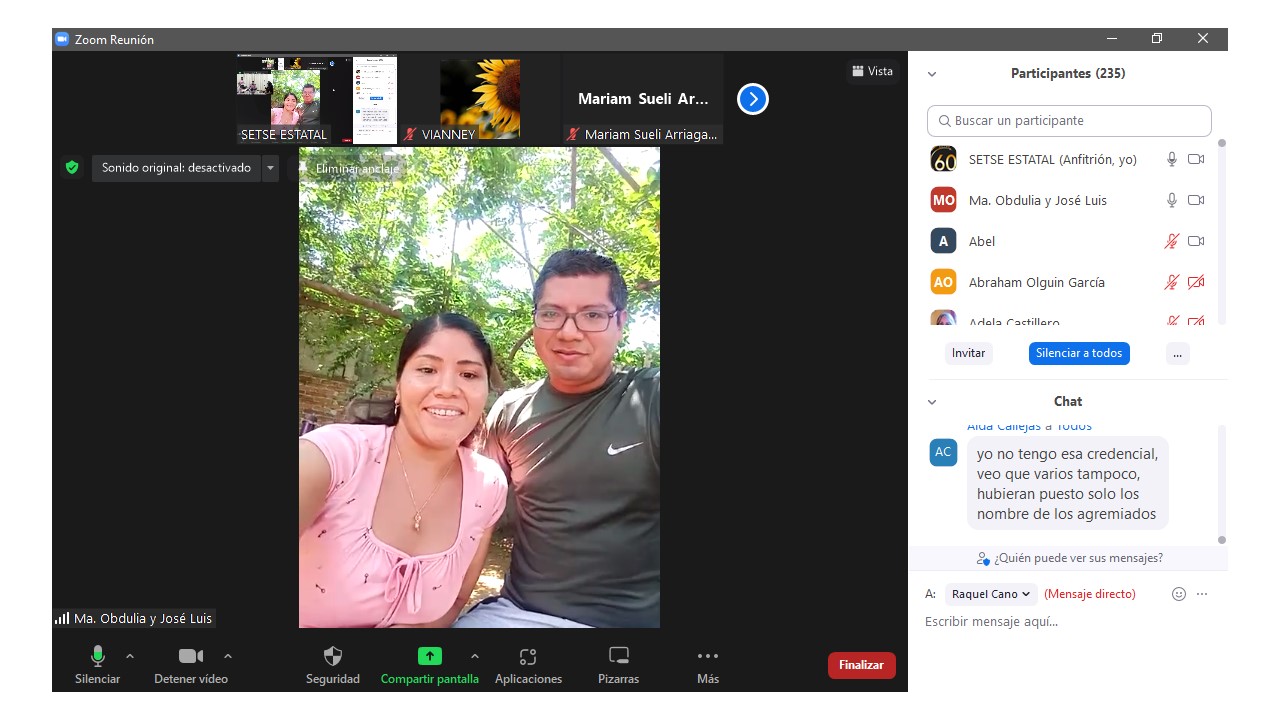1280x720 pixels.
Task: Click signal strength icon beside Ma. Obdulia name
Action: pos(62,618)
